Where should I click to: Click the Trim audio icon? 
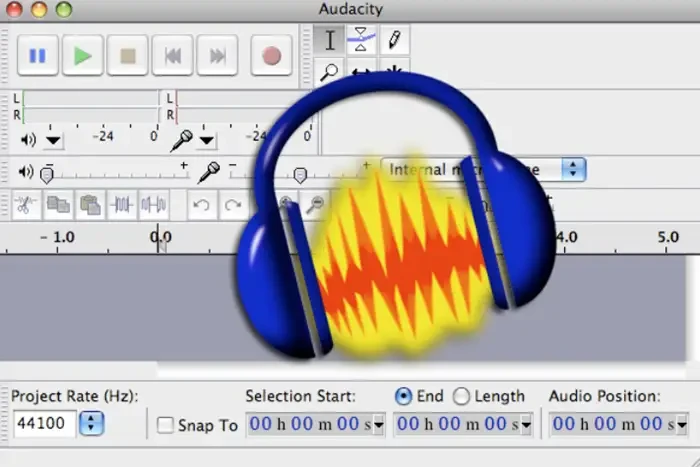pyautogui.click(x=122, y=205)
